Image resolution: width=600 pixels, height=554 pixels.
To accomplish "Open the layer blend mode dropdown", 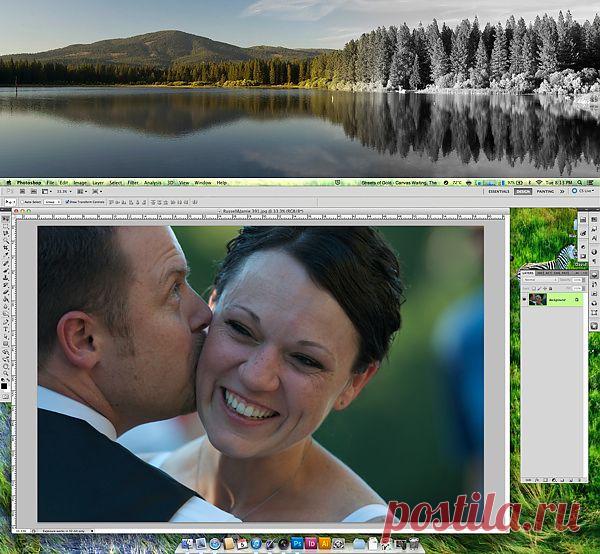I will click(540, 280).
